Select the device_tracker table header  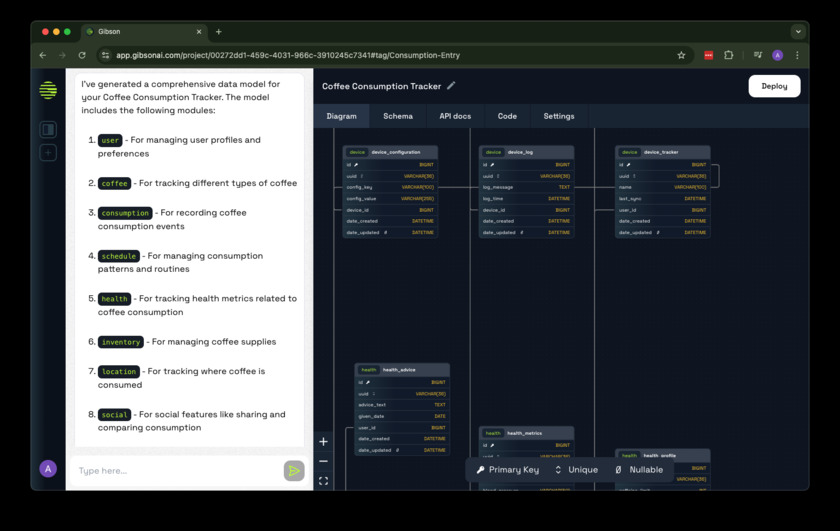click(662, 152)
